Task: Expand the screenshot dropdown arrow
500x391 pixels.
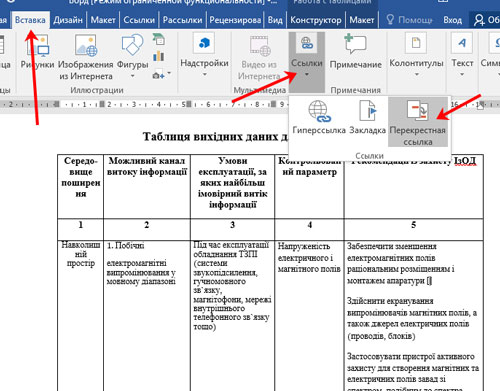Action: click(169, 73)
